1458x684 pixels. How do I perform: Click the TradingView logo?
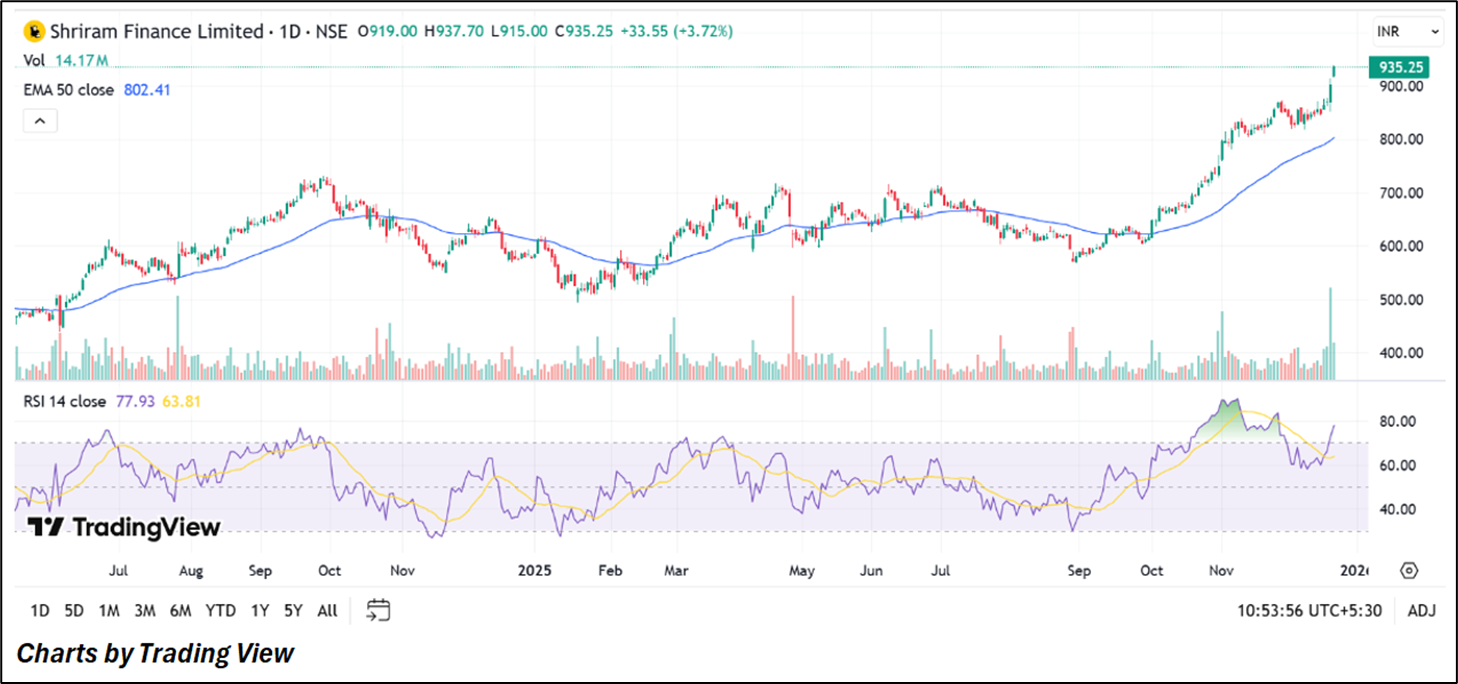tap(123, 527)
